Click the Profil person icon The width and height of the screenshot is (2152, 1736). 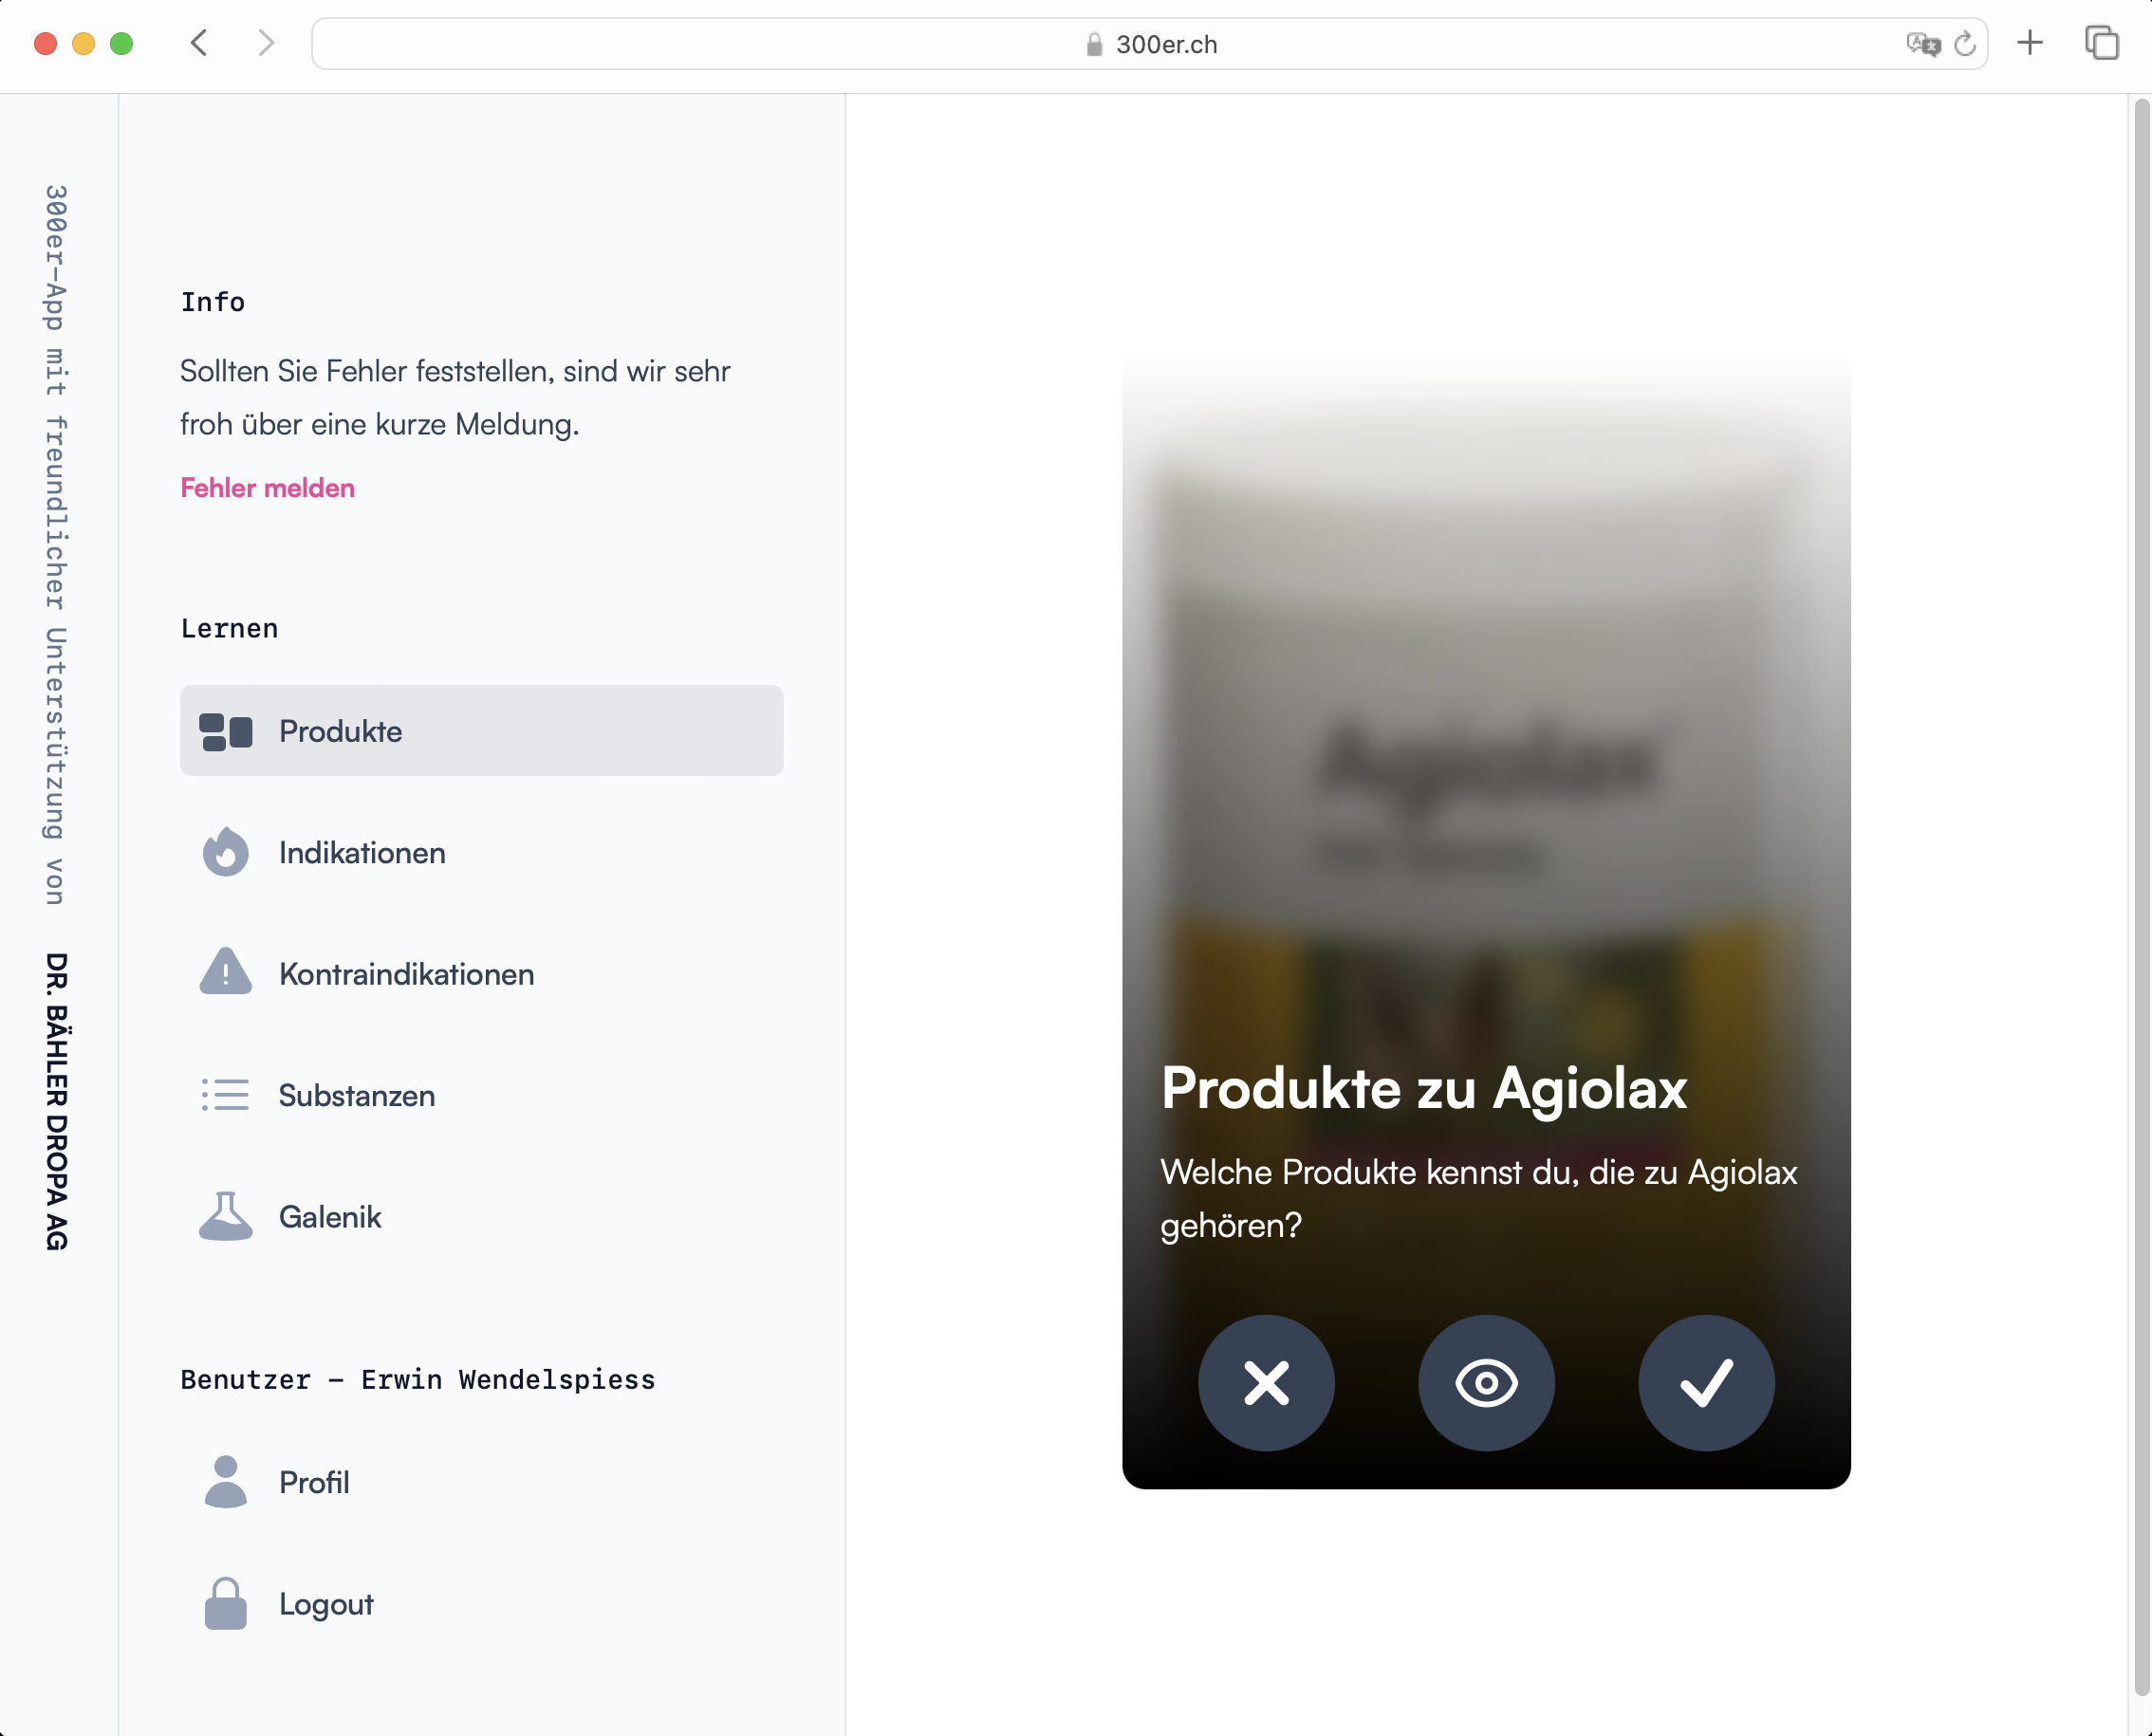click(x=225, y=1482)
